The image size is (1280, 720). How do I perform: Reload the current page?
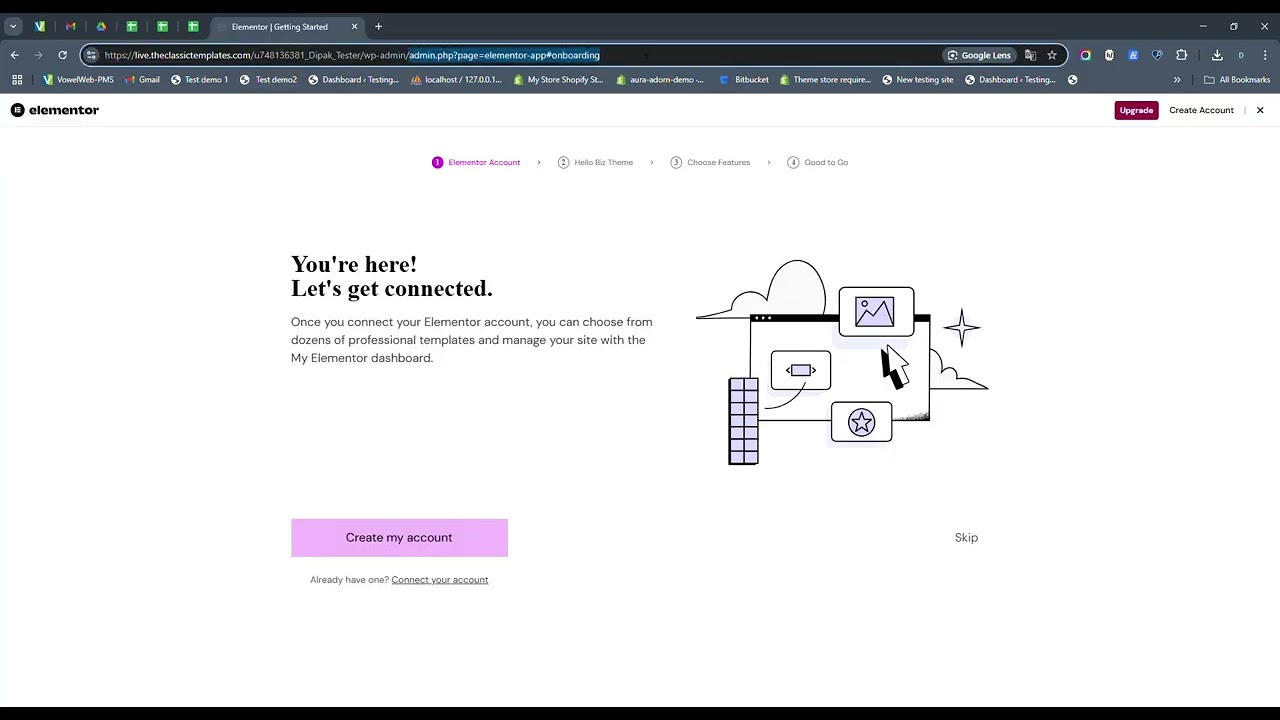[x=63, y=55]
